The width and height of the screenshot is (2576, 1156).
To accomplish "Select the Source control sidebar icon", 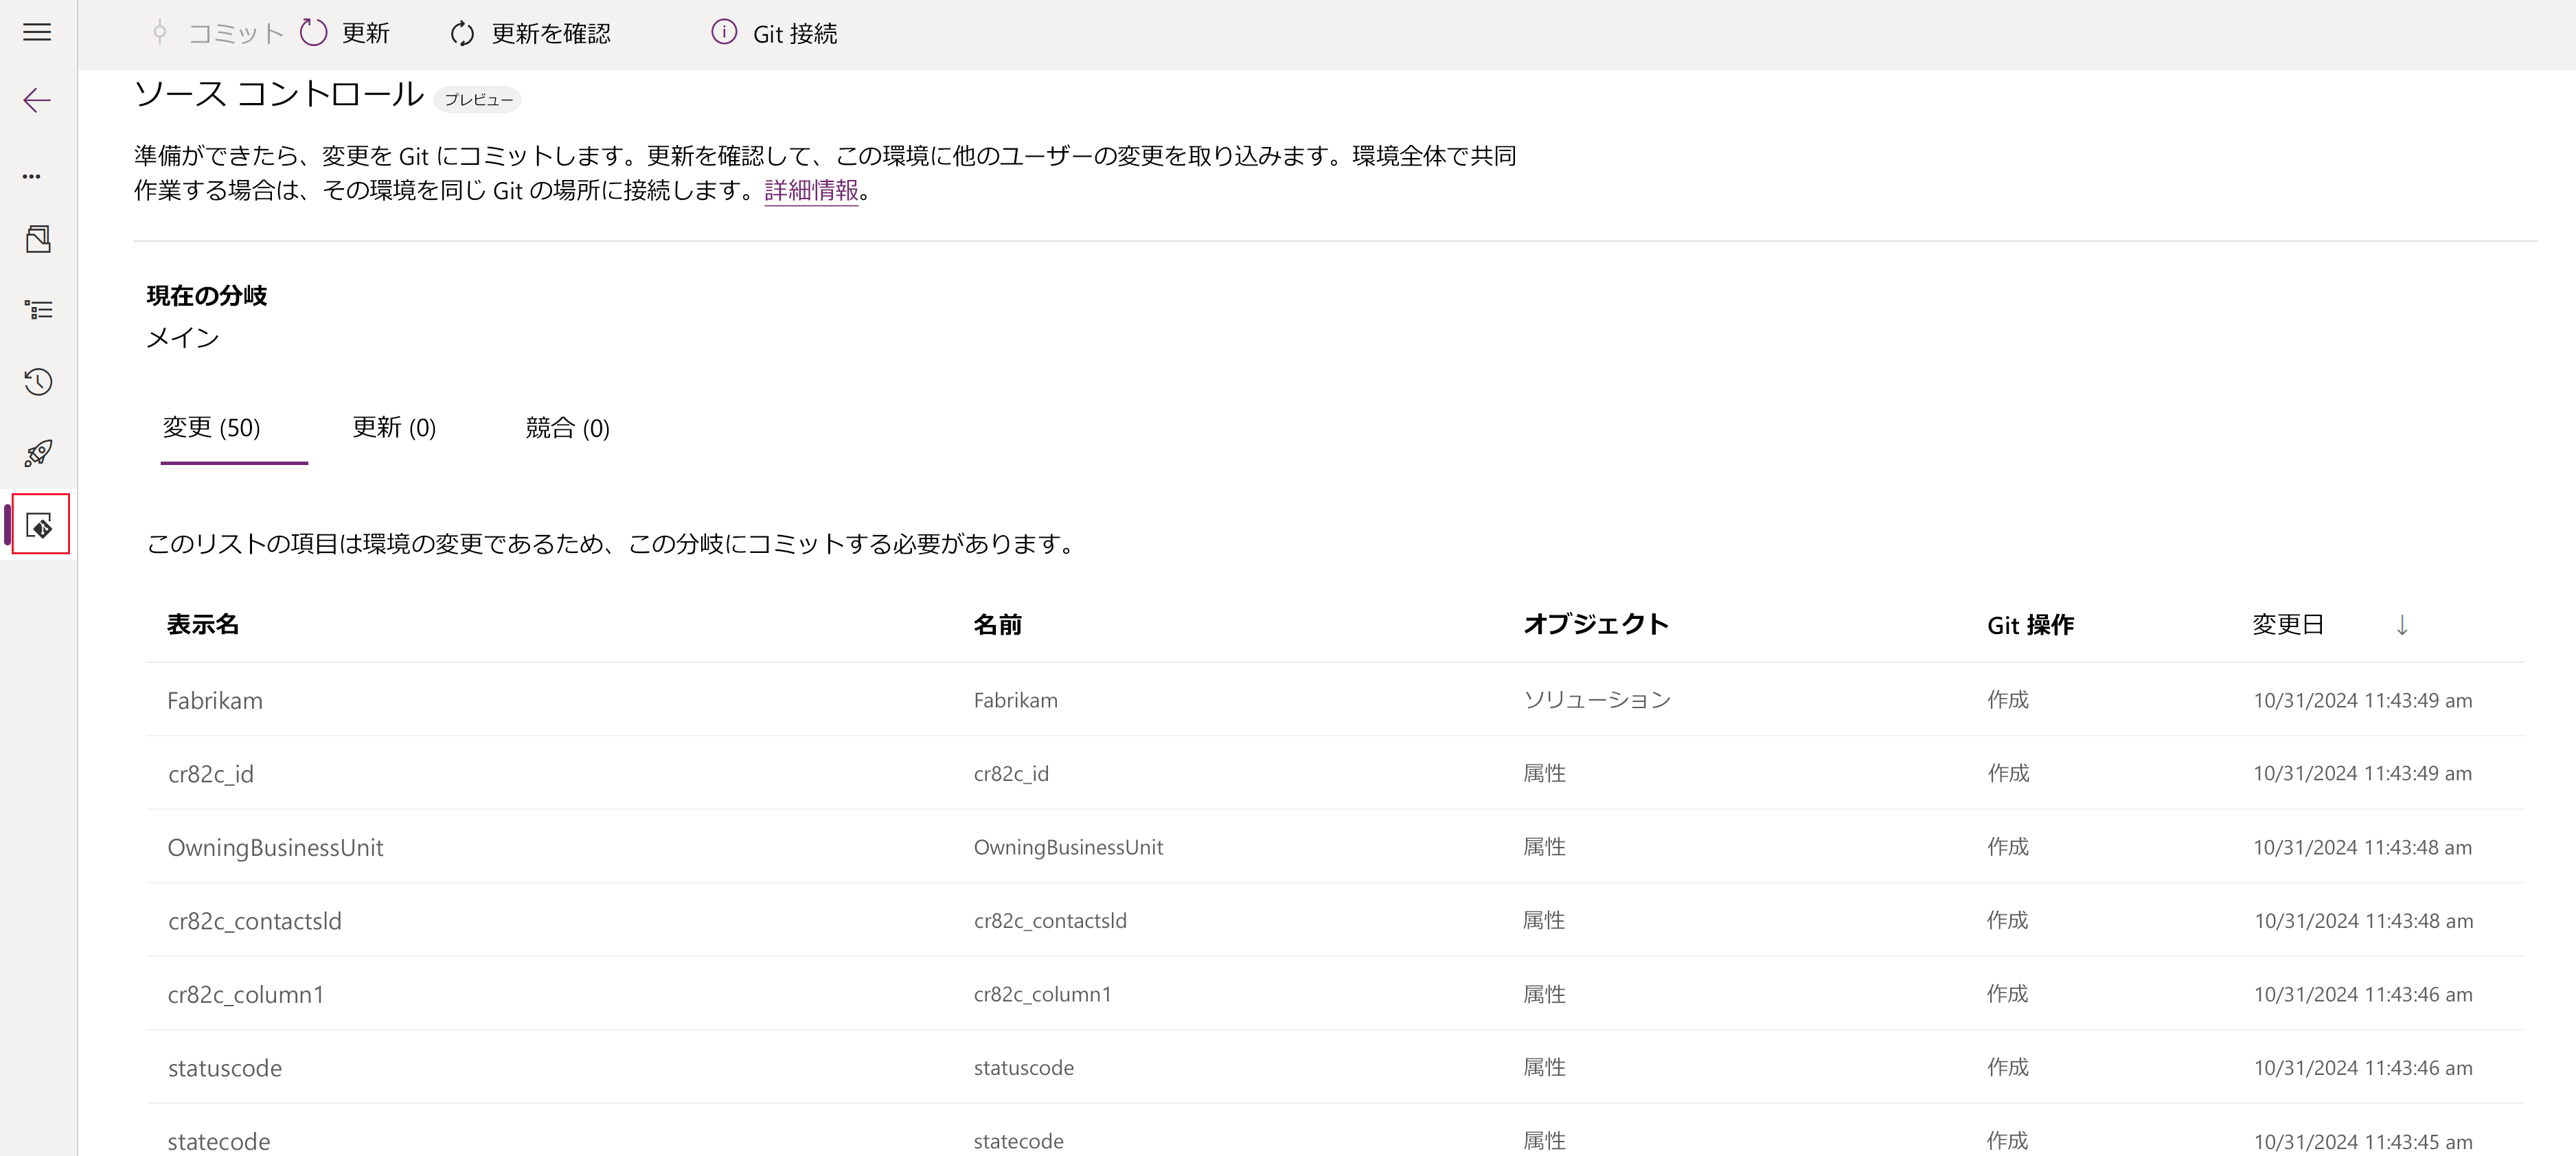I will pos(40,525).
